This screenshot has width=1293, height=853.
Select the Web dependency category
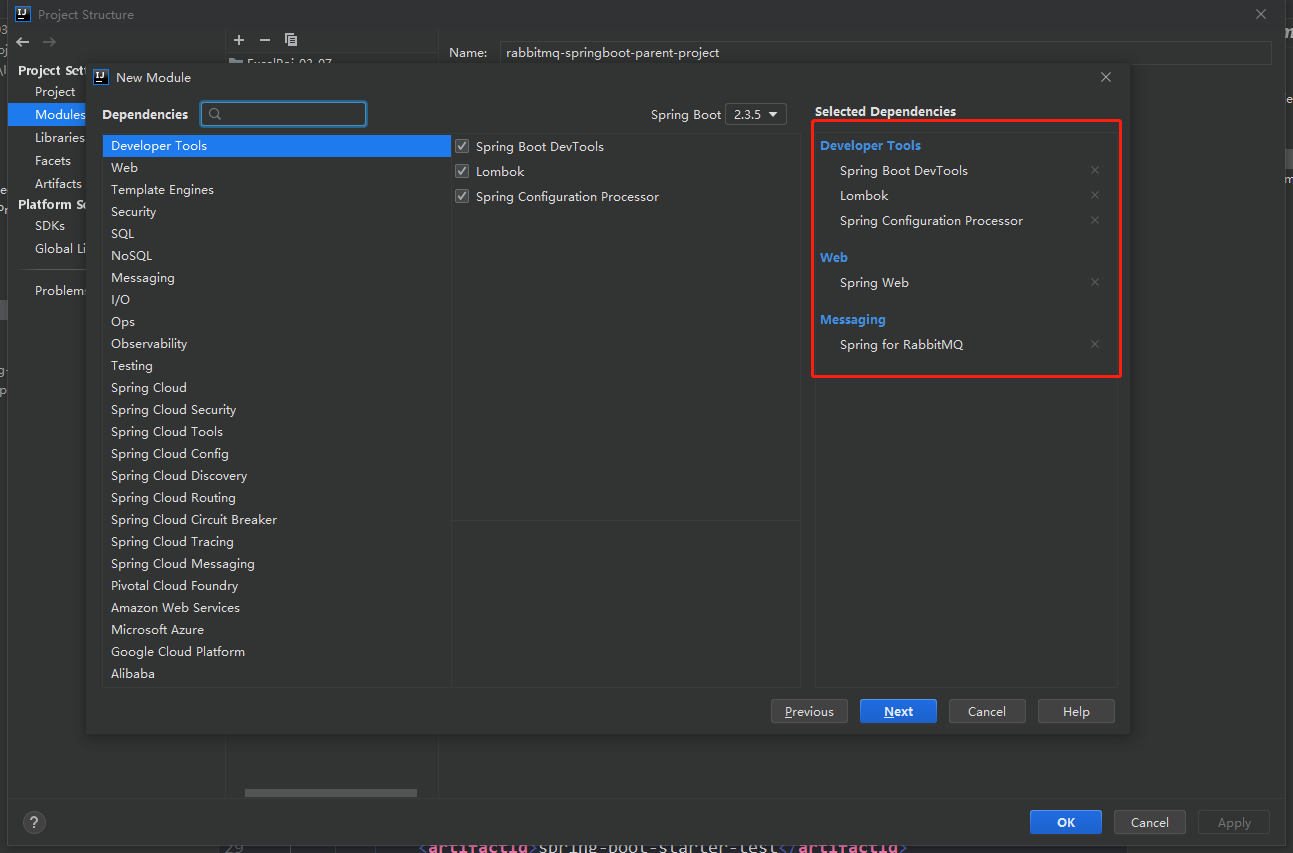pos(277,168)
